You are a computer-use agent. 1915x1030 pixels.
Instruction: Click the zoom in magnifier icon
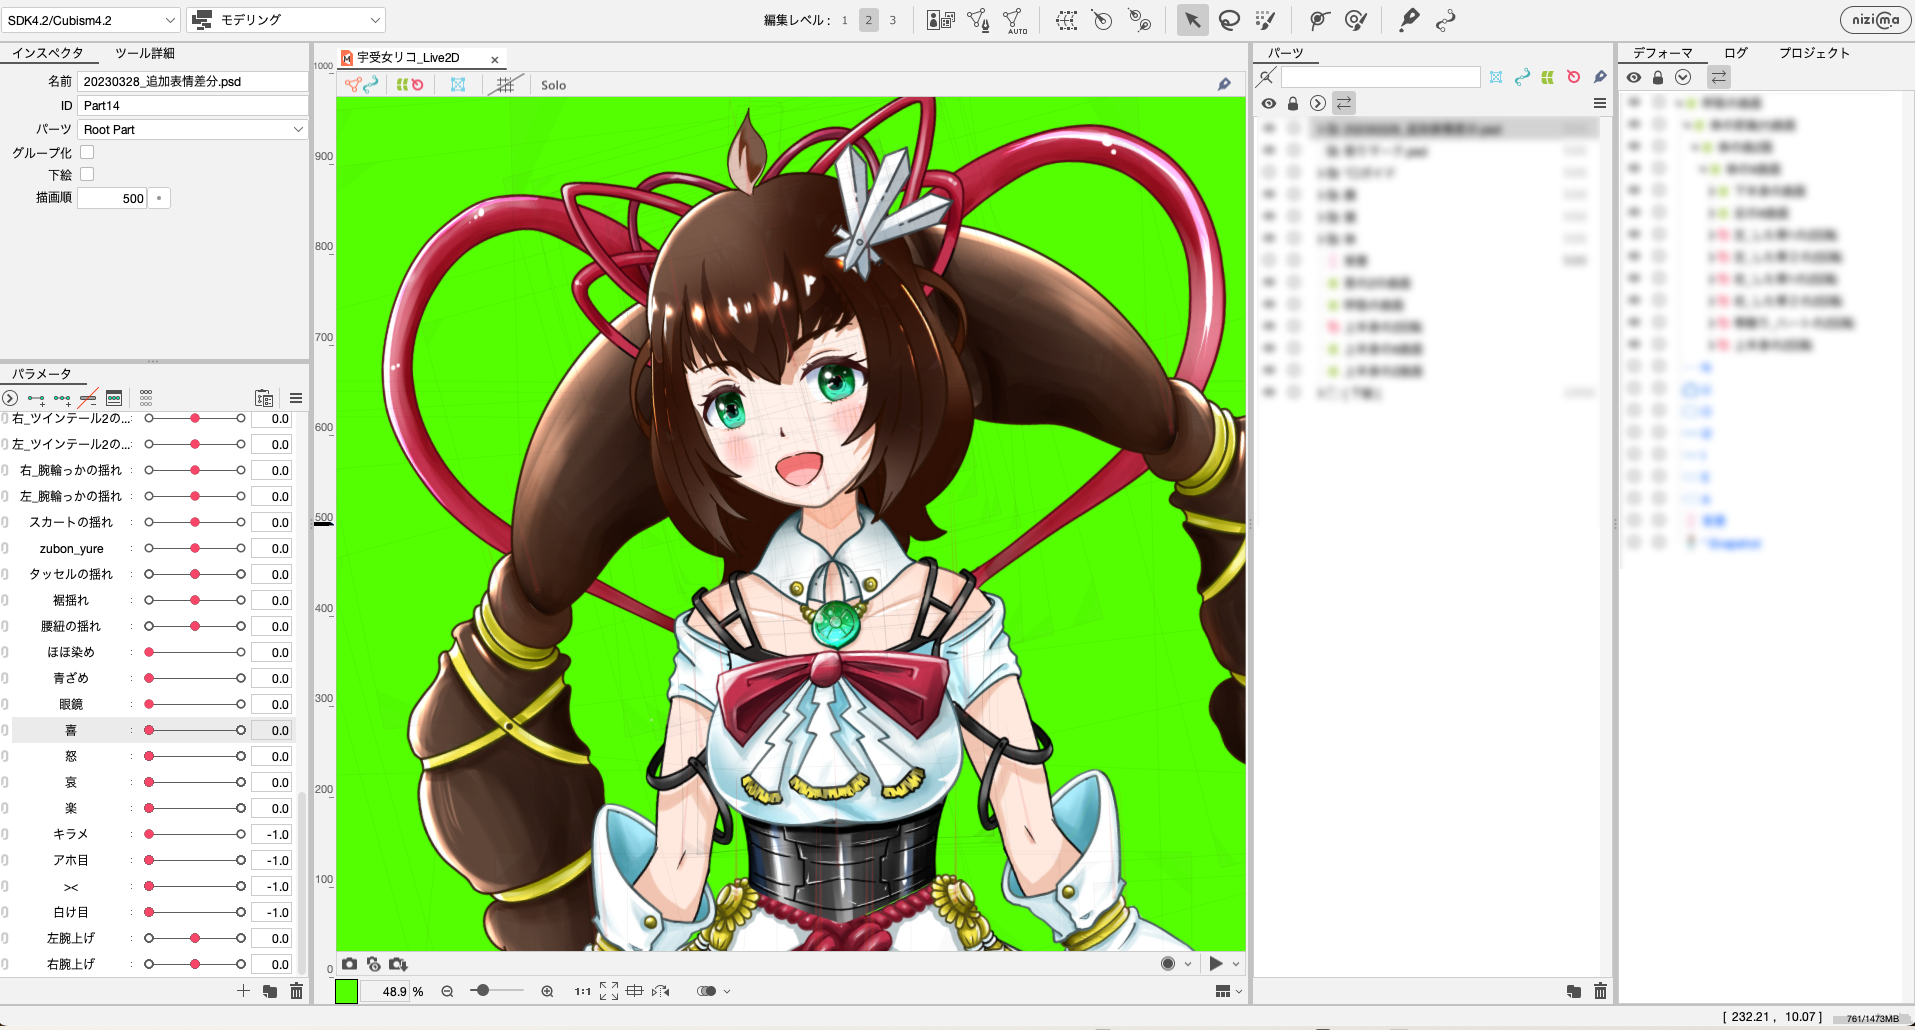(x=547, y=991)
